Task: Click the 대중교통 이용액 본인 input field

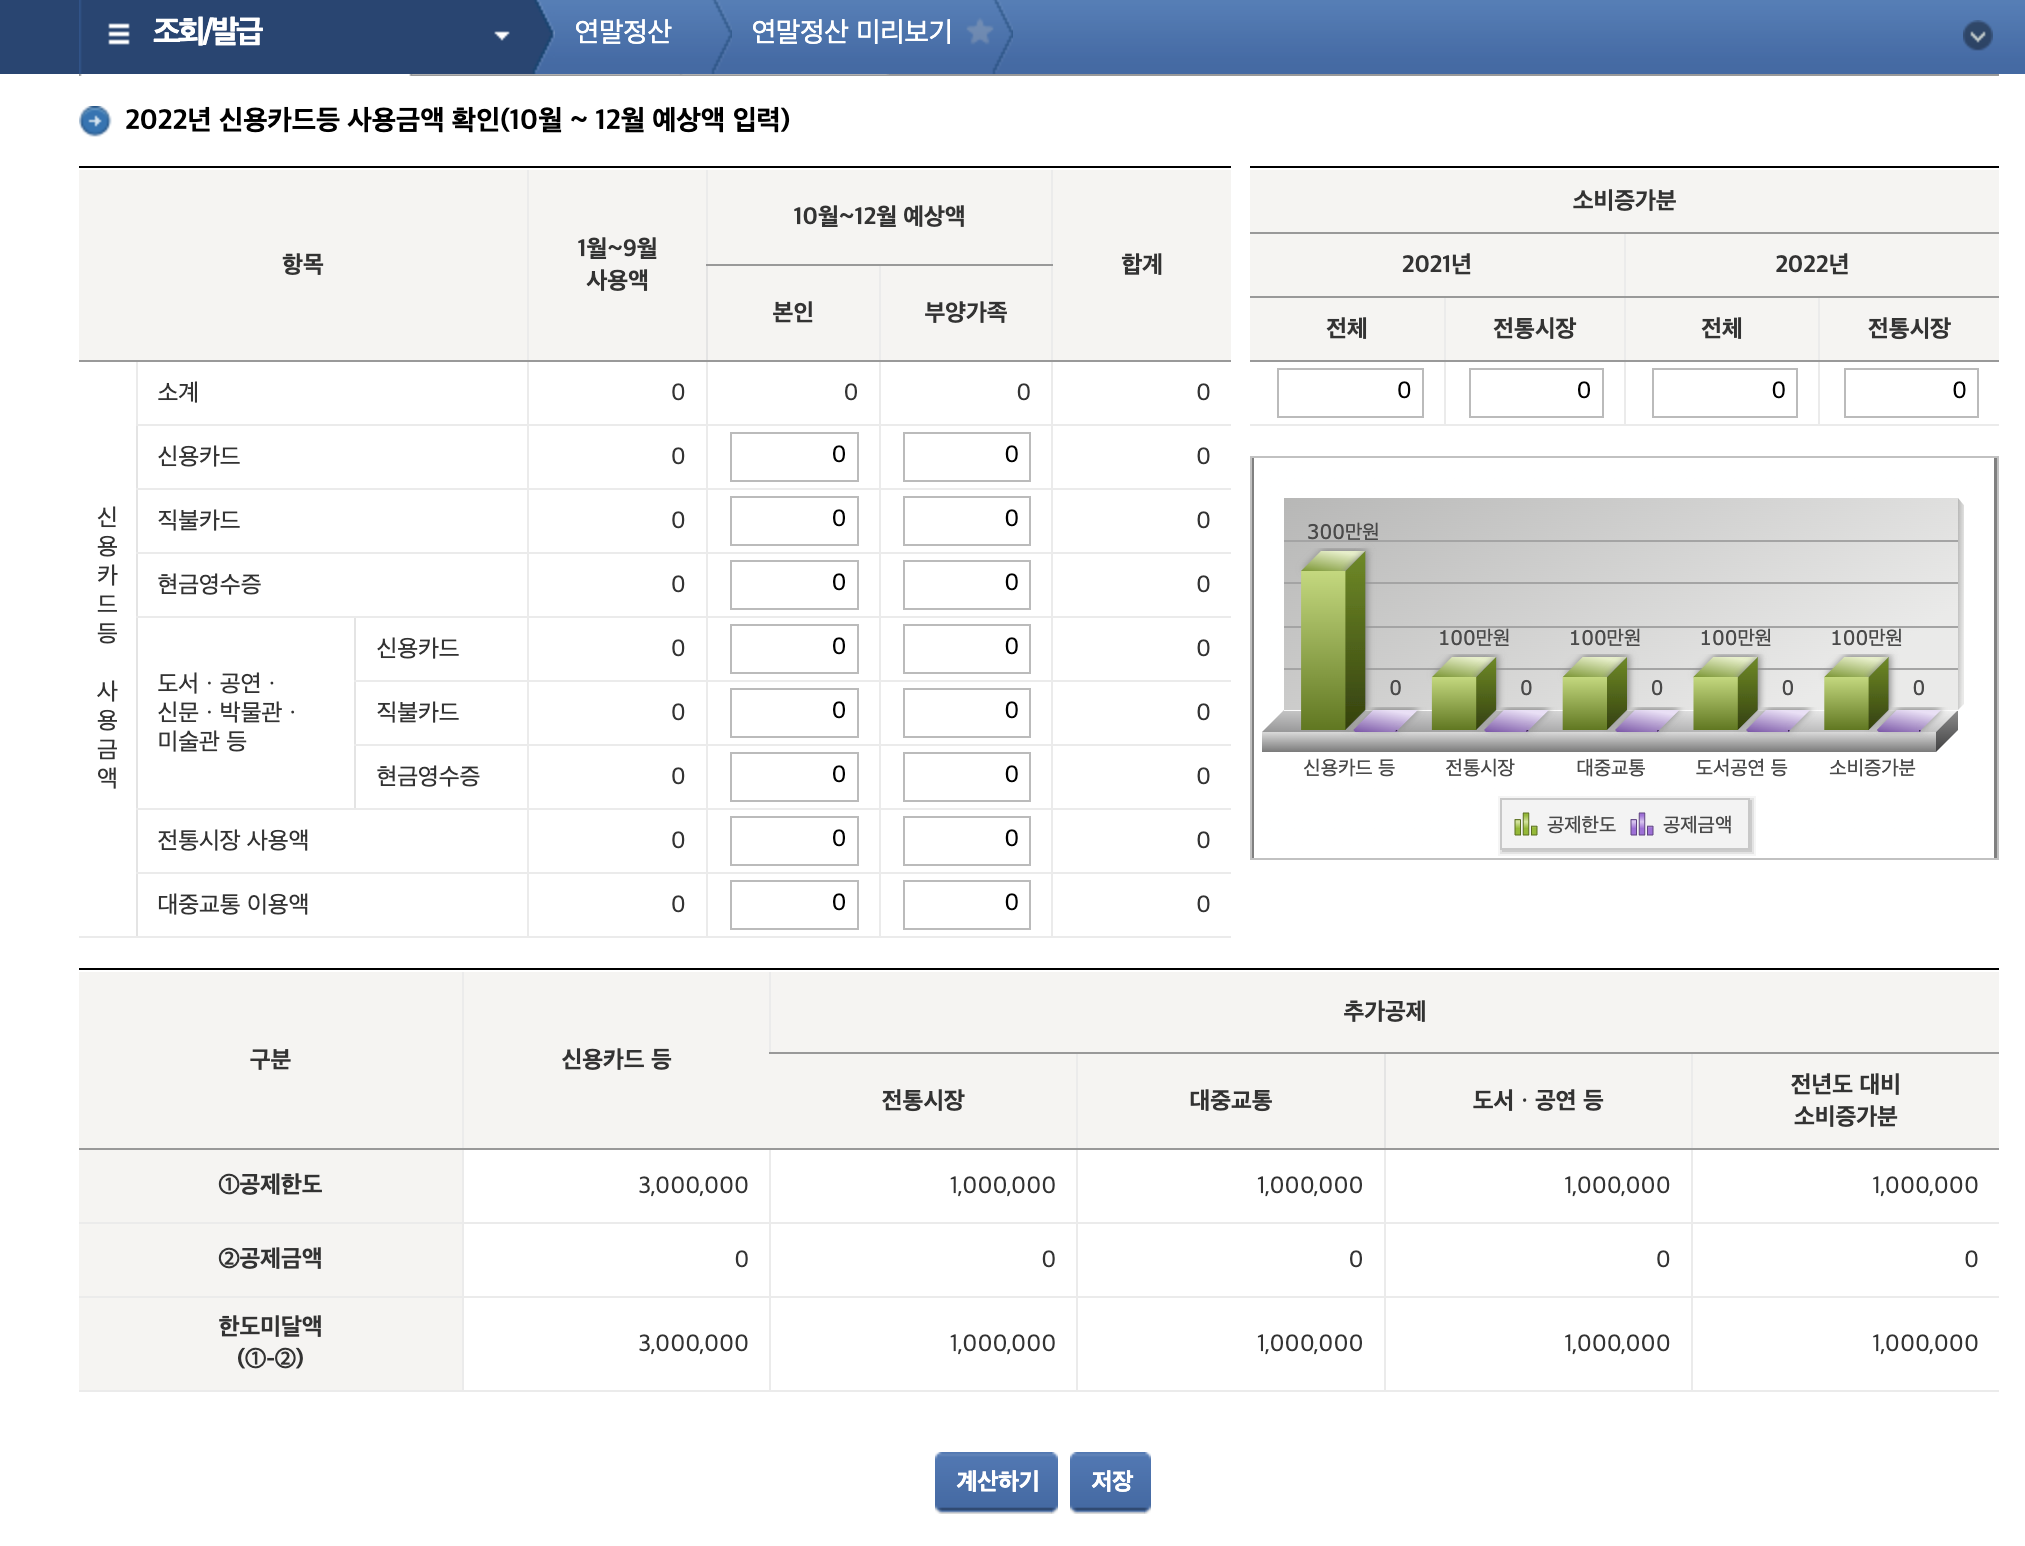Action: pyautogui.click(x=793, y=904)
